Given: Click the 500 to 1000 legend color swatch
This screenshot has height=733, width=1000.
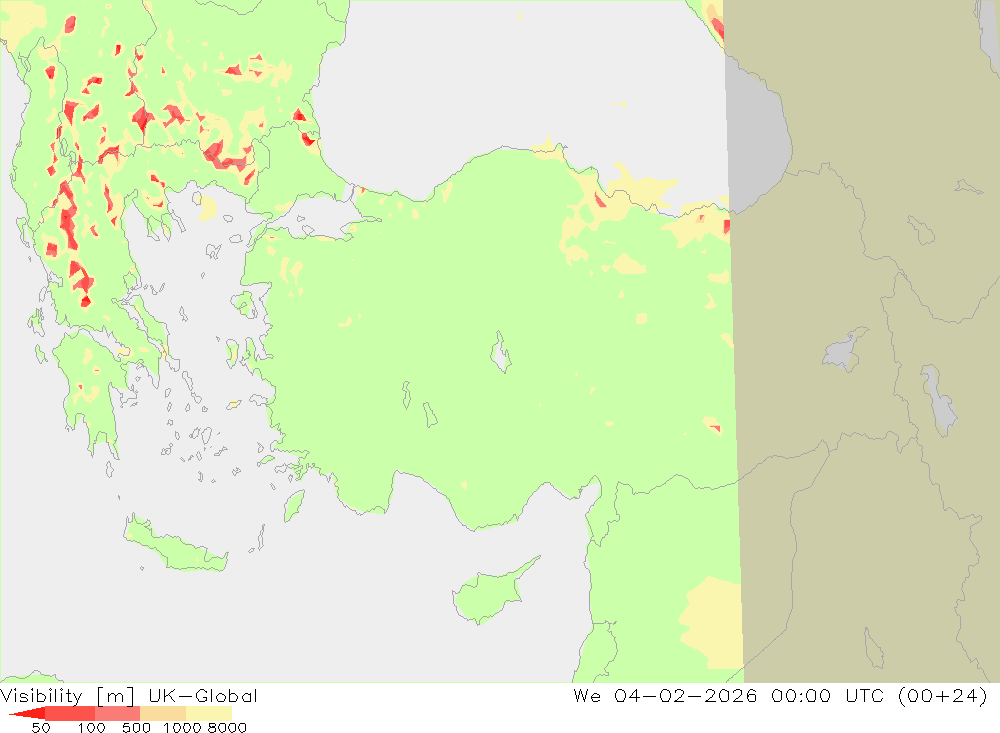Looking at the screenshot, I should click(x=163, y=713).
